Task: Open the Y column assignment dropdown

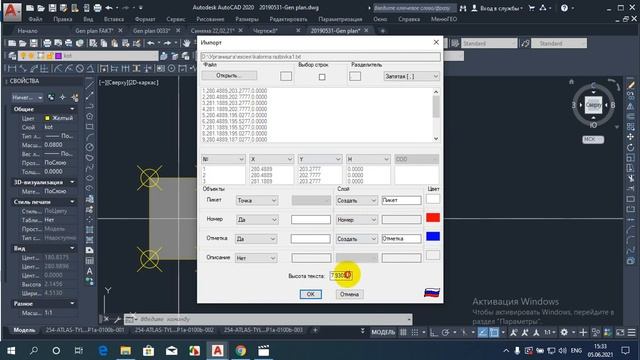Action: (x=320, y=159)
